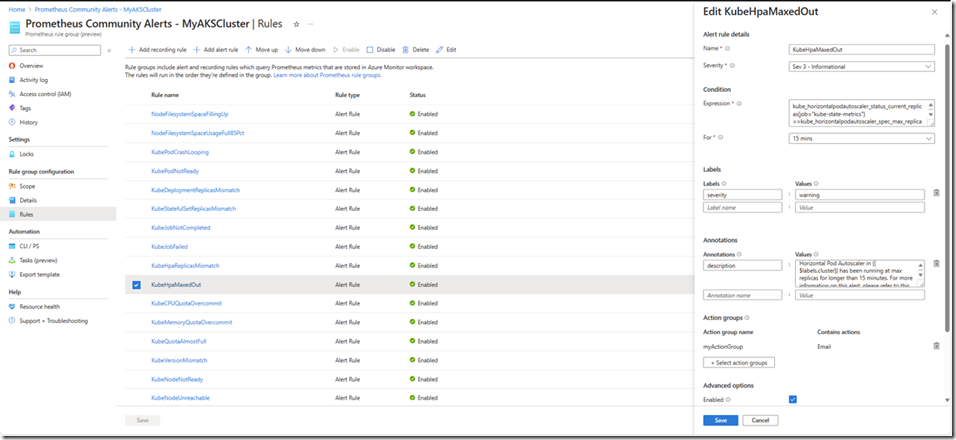Screen dimensions: 956x440
Task: Open Learn more about Prometheus rule groups
Action: point(327,75)
